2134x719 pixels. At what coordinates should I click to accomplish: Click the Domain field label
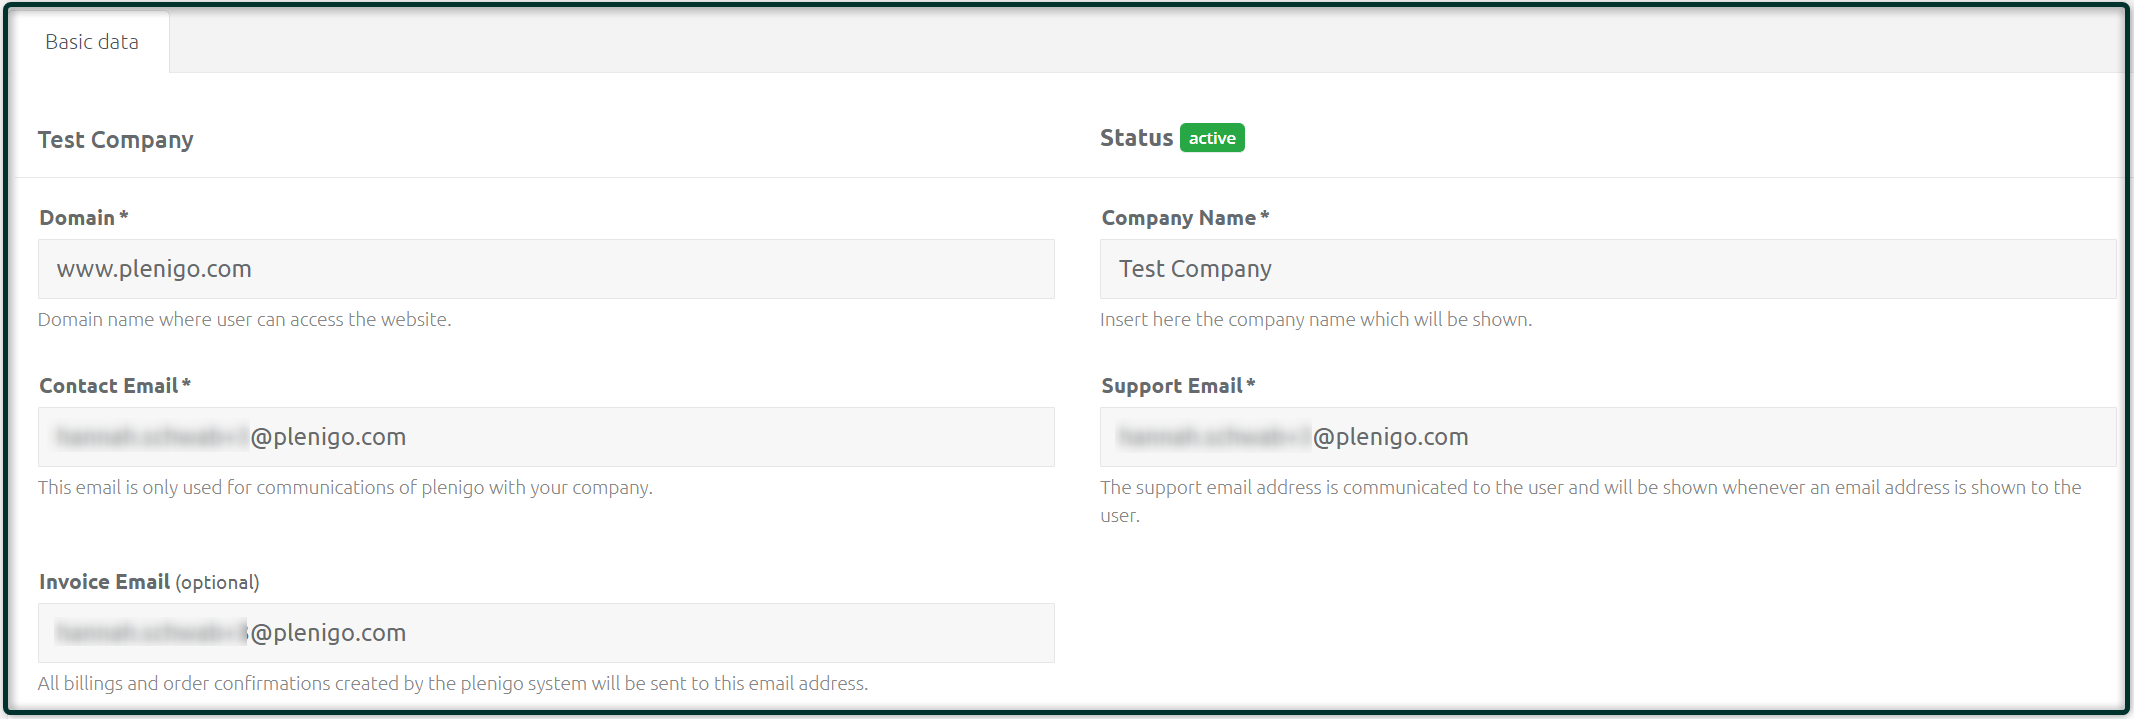pos(84,218)
